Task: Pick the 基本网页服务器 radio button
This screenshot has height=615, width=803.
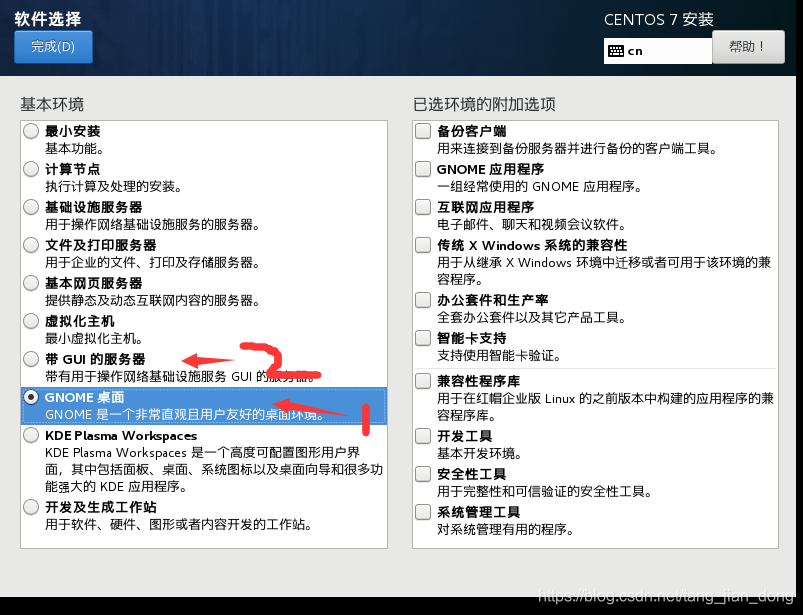Action: tap(31, 283)
